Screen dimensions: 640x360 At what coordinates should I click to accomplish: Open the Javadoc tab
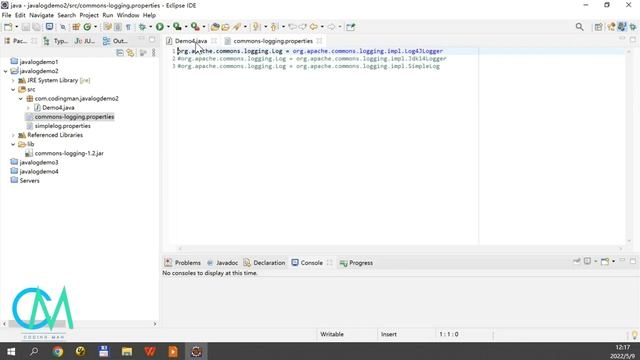coord(222,263)
